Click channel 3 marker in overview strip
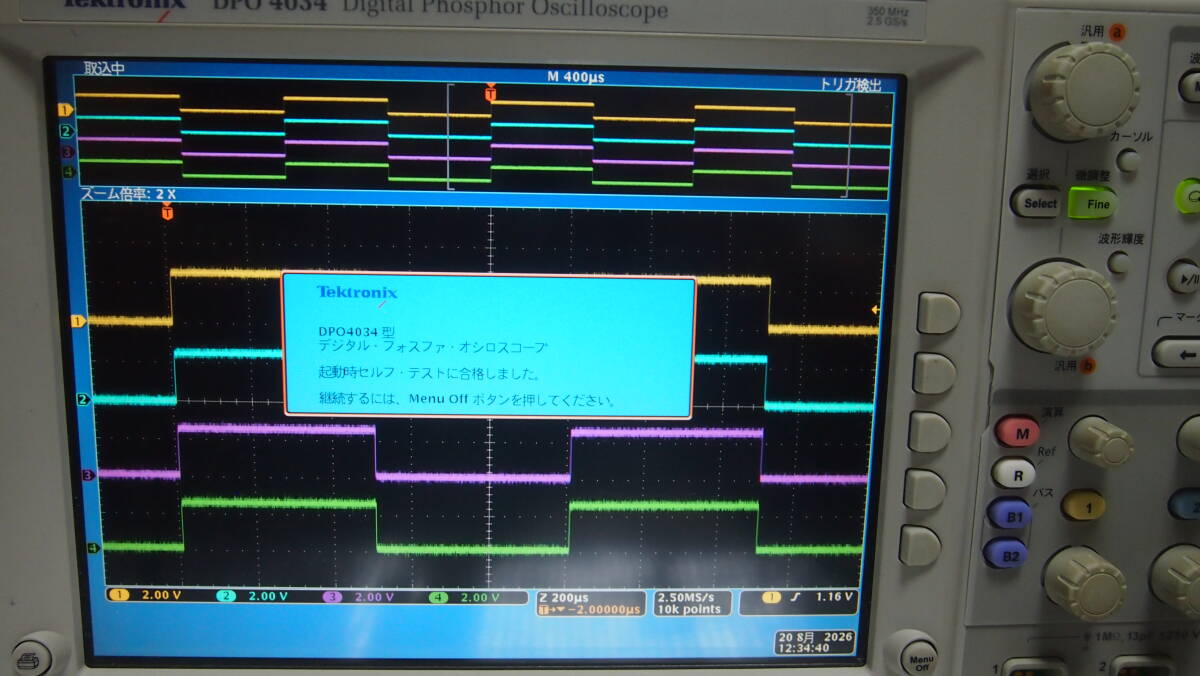The height and width of the screenshot is (676, 1200). (67, 152)
